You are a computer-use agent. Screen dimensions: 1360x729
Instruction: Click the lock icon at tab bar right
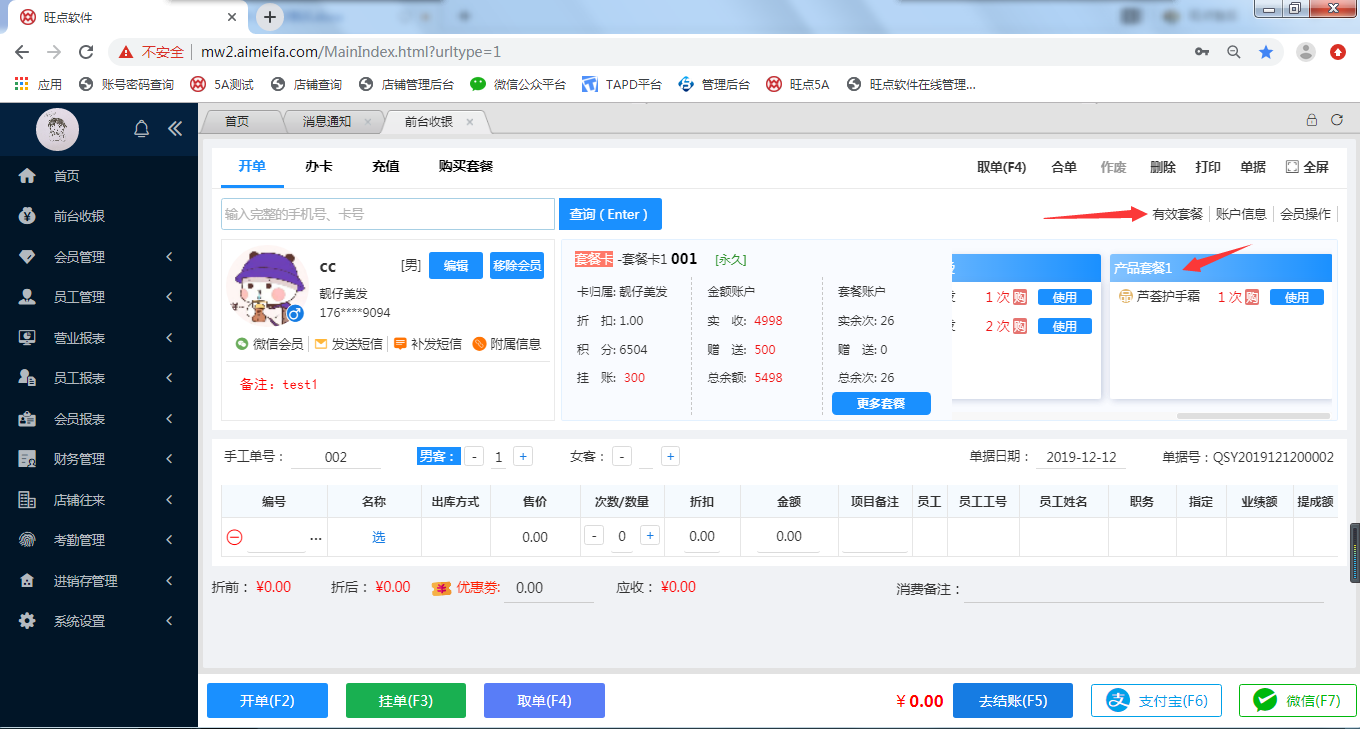click(1311, 120)
